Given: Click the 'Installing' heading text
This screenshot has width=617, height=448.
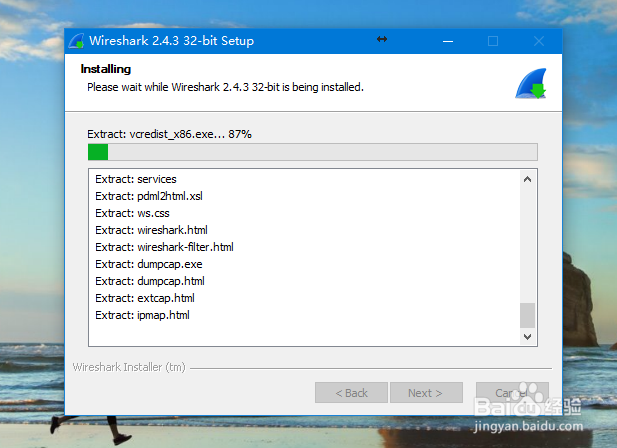Looking at the screenshot, I should click(x=105, y=69).
